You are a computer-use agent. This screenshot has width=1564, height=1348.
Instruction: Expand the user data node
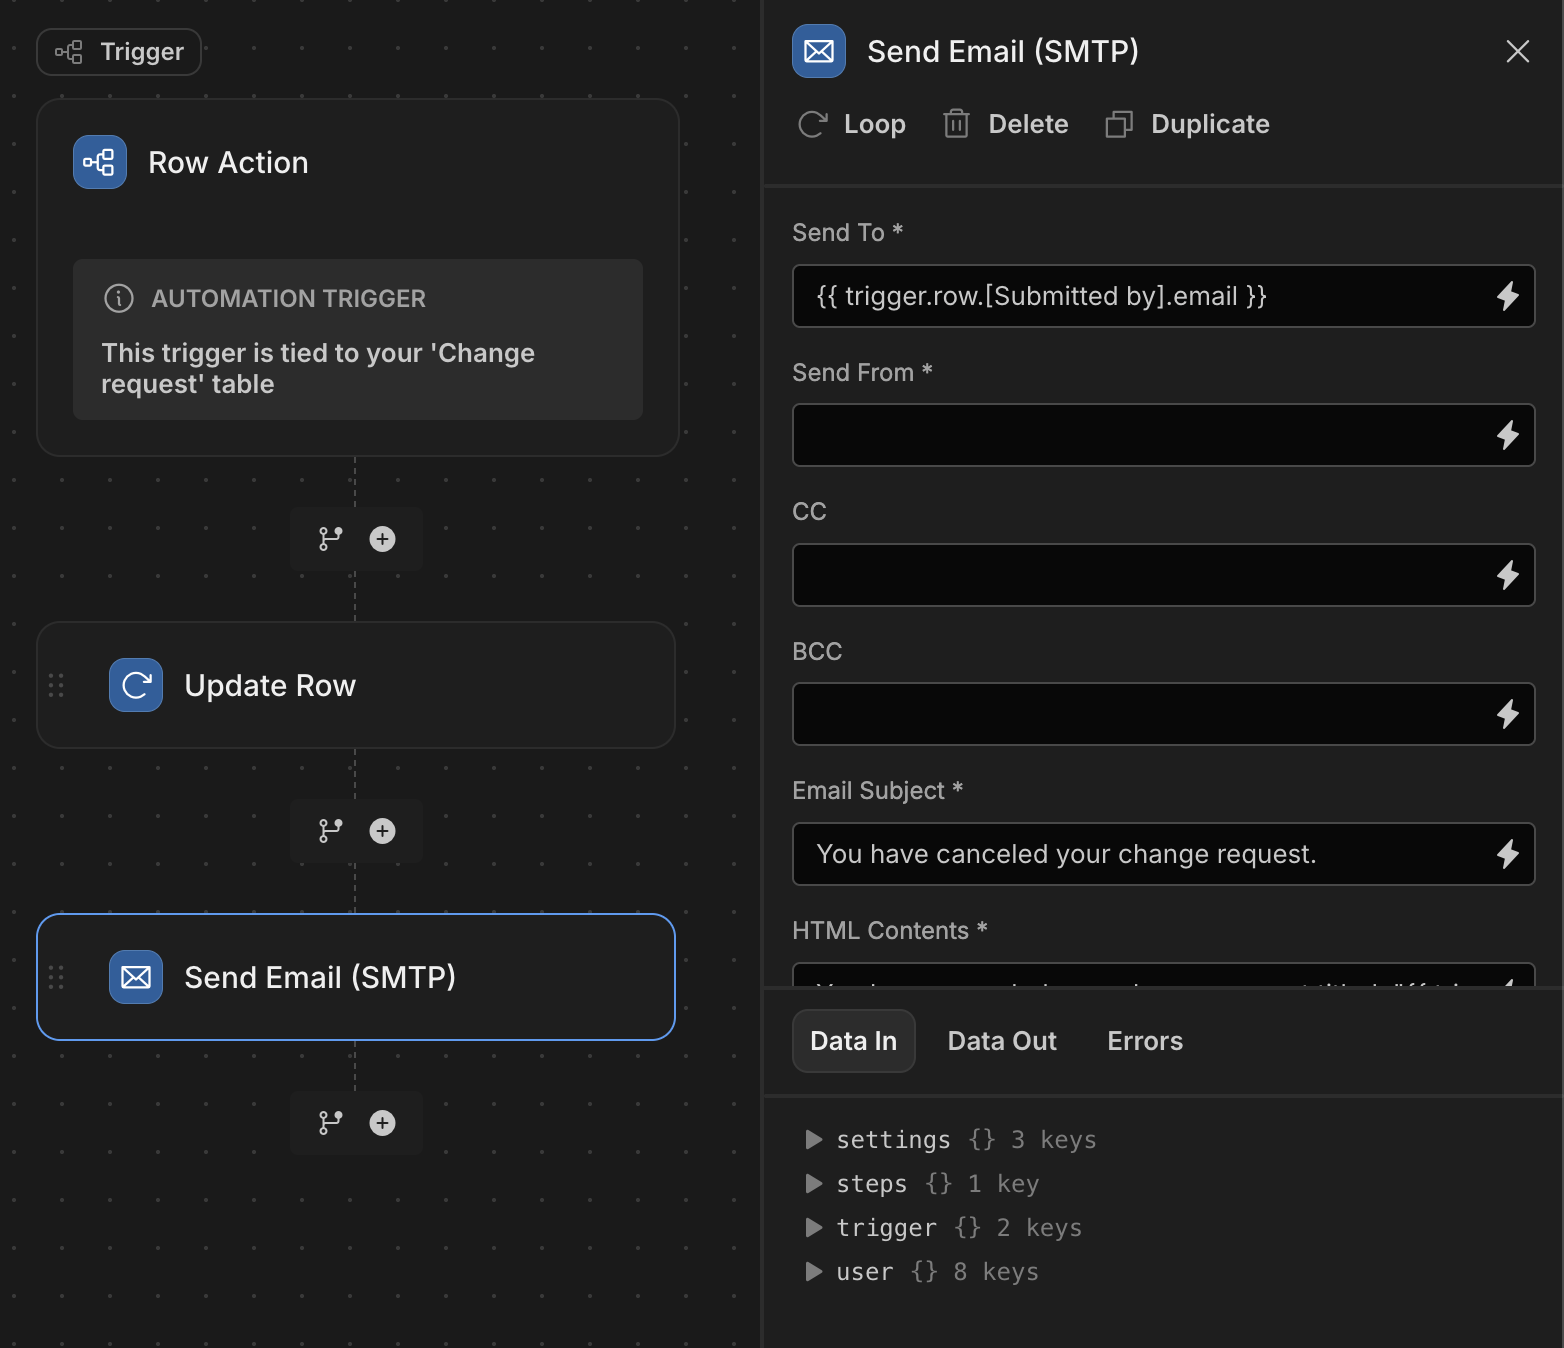point(814,1272)
